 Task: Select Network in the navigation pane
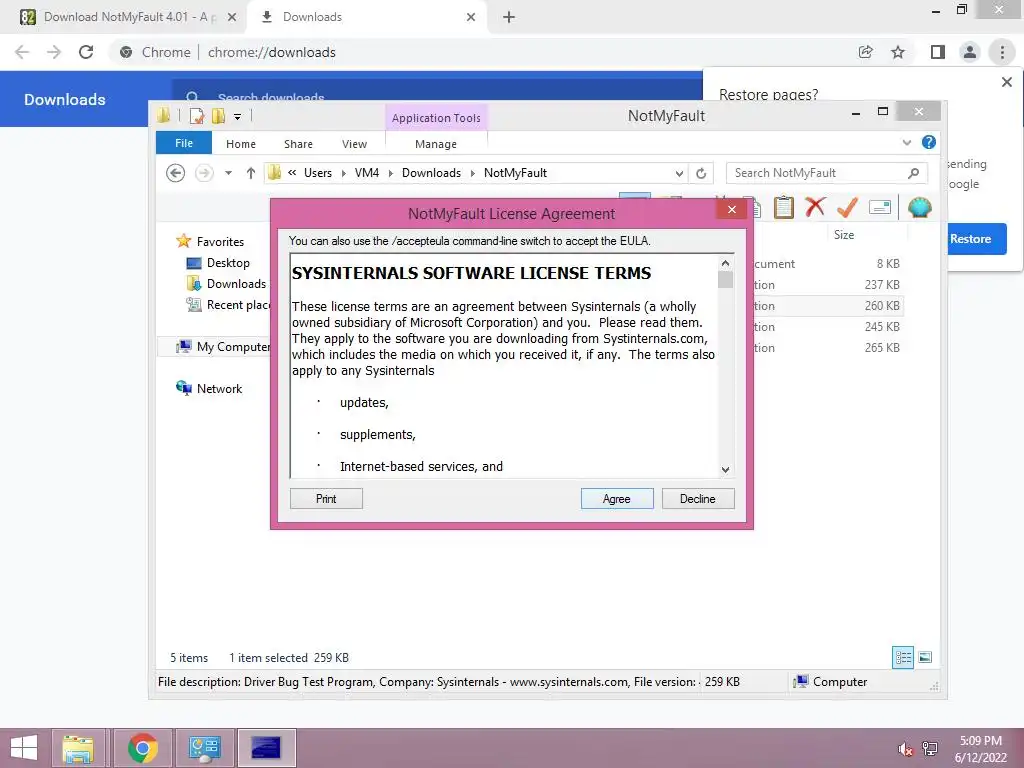pos(219,389)
